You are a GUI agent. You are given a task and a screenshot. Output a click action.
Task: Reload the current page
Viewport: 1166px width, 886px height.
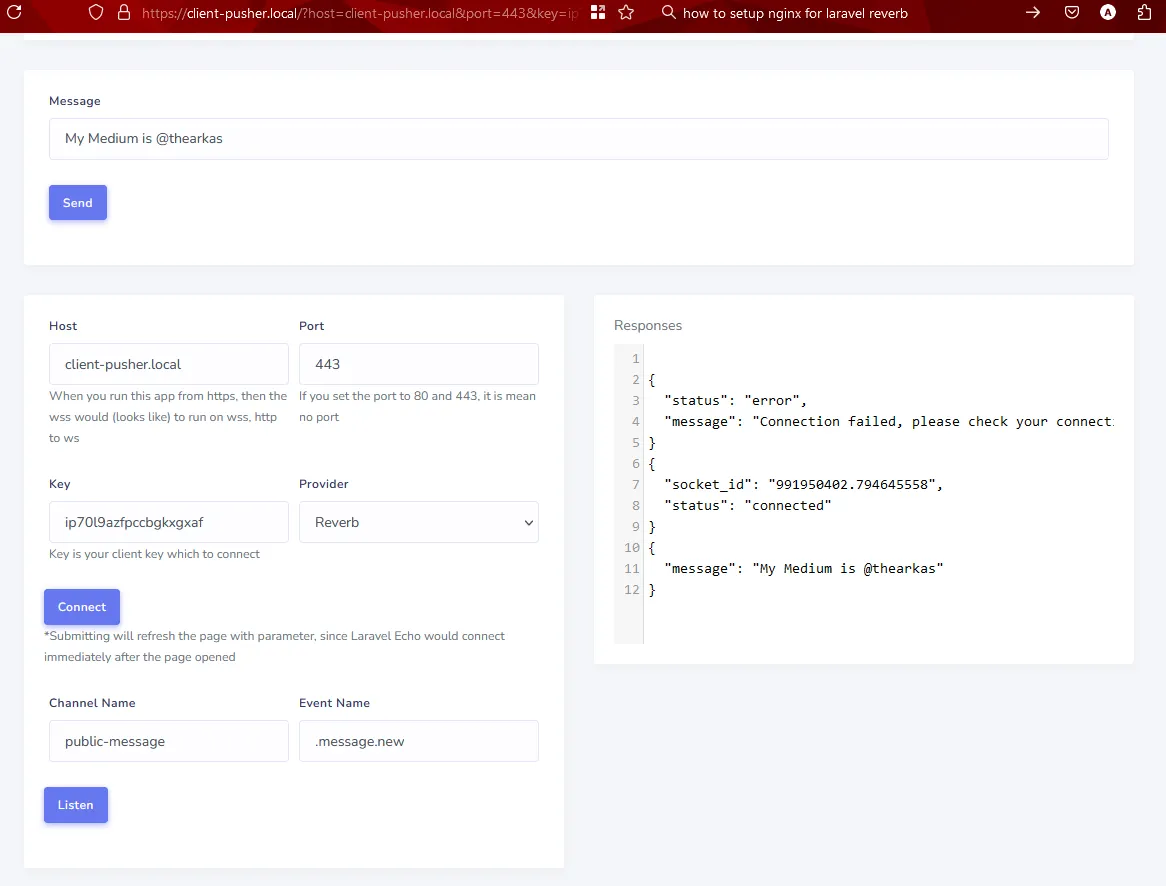14,12
